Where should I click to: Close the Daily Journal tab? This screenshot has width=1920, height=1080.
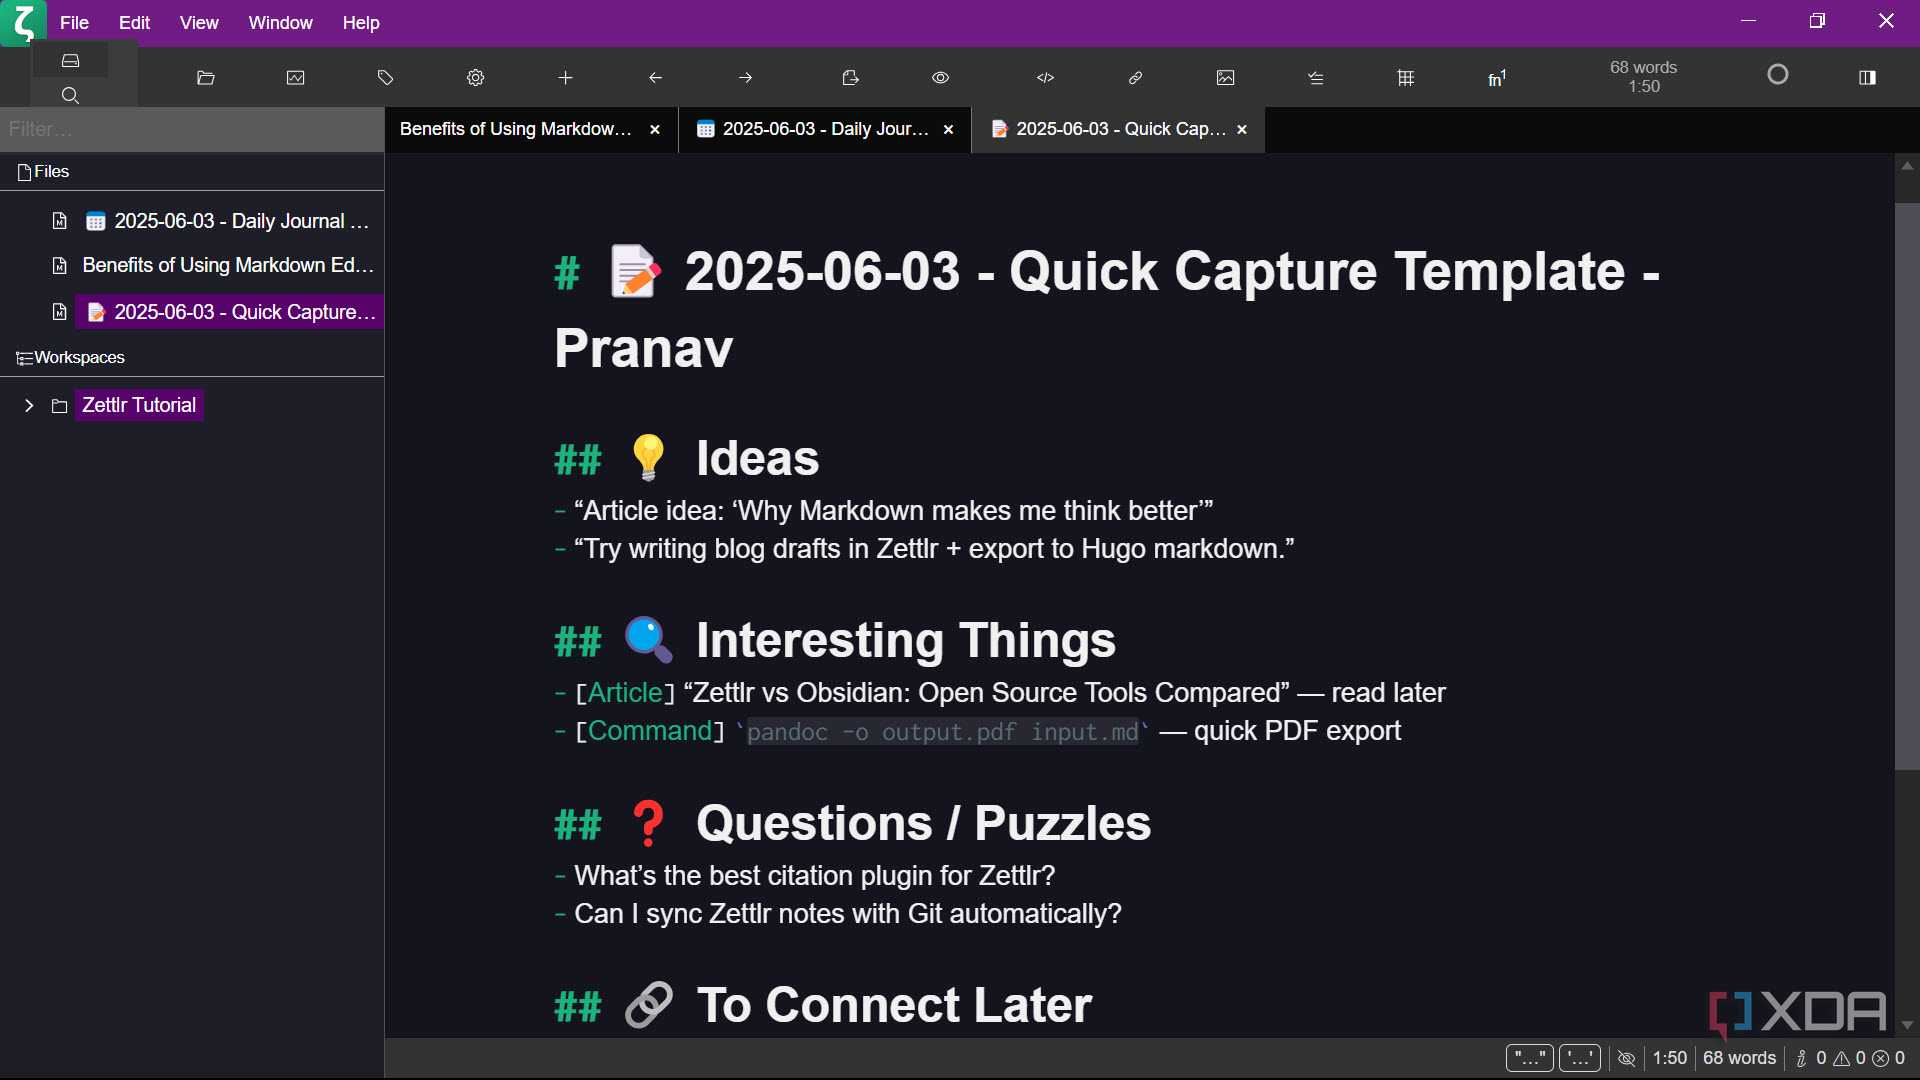(949, 130)
